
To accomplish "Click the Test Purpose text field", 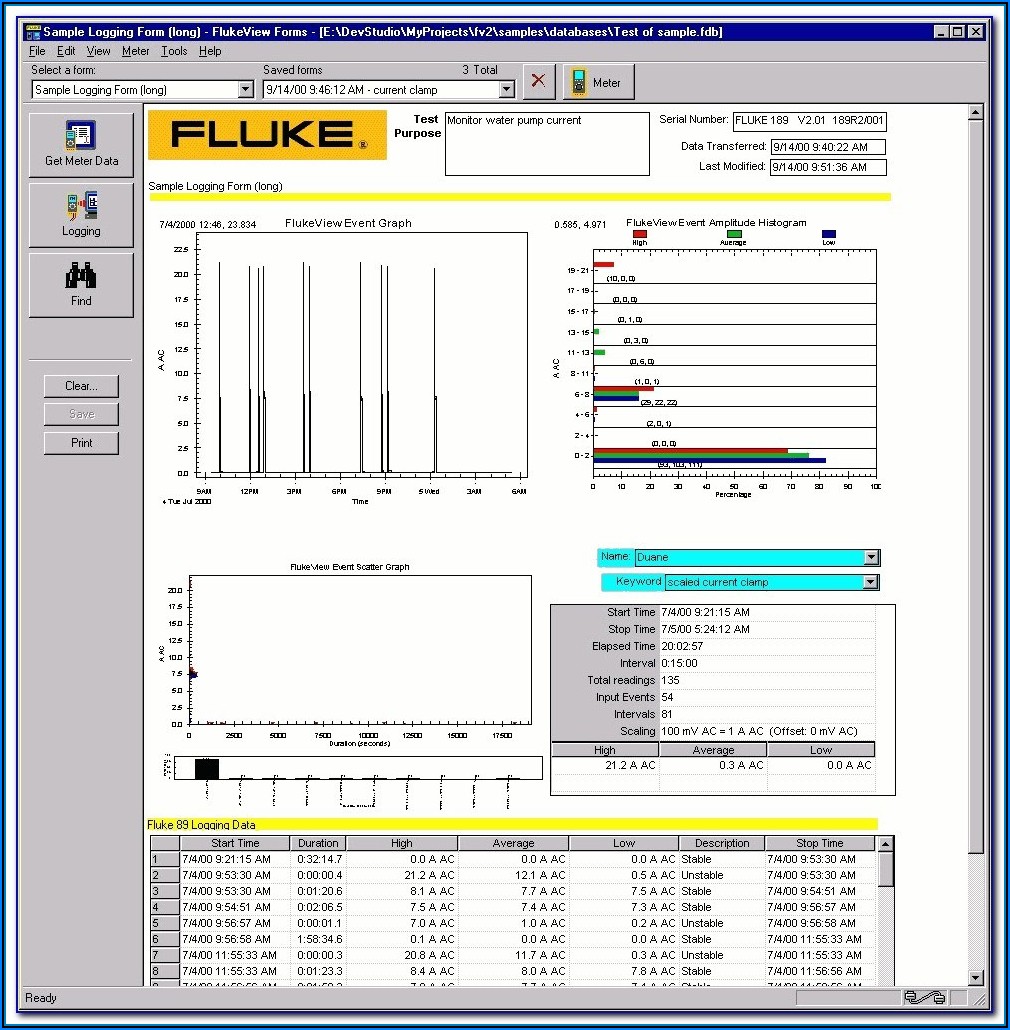I will coord(546,143).
